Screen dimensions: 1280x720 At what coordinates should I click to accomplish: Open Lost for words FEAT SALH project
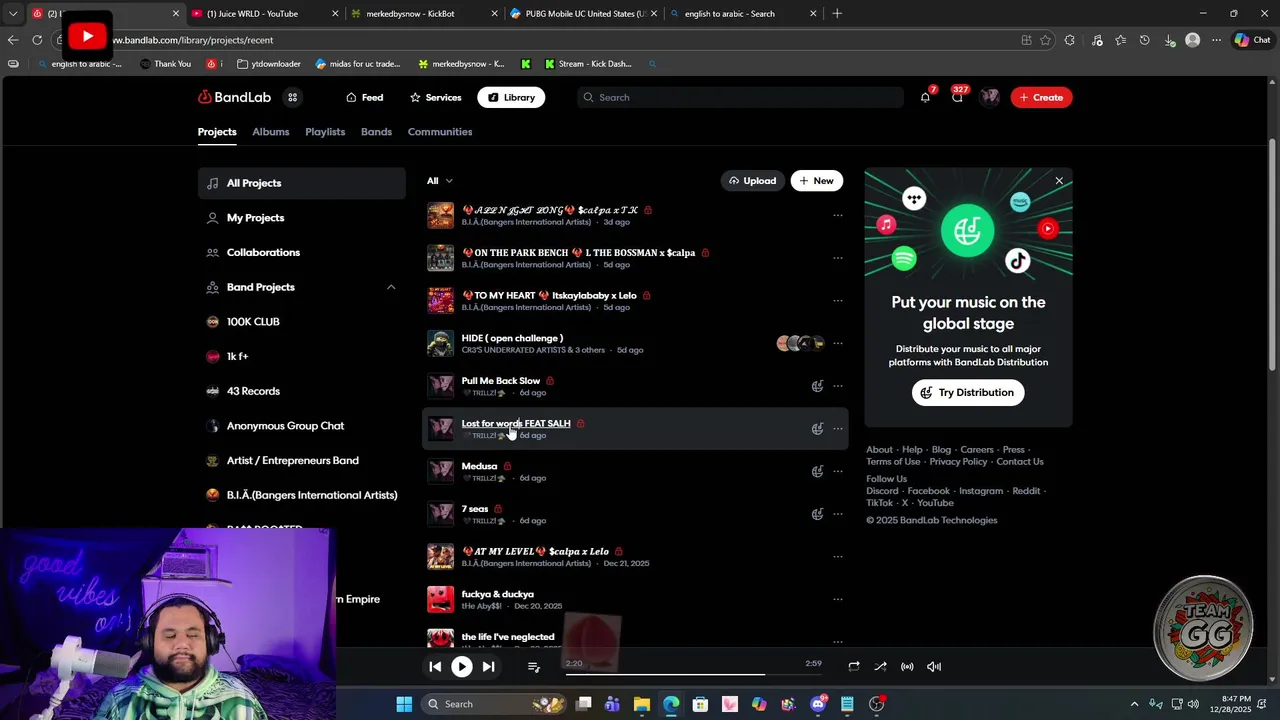515,423
